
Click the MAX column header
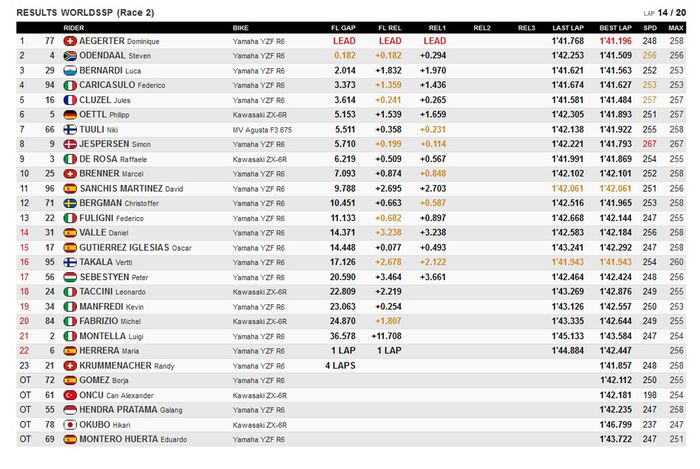tap(676, 28)
